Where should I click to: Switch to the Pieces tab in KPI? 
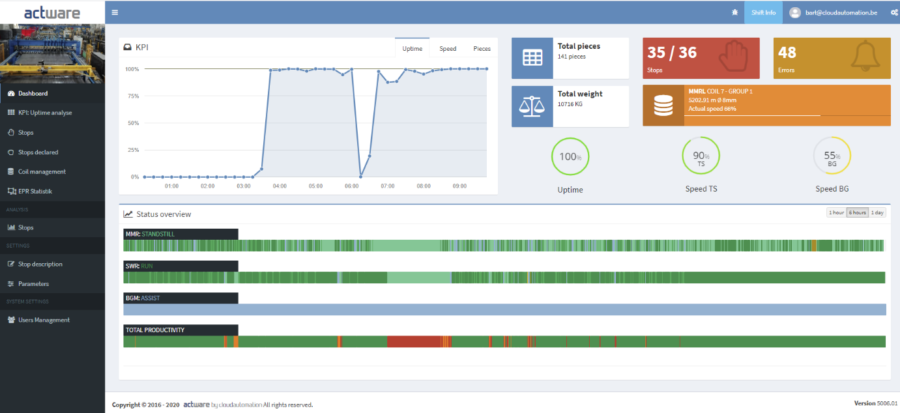click(x=481, y=48)
